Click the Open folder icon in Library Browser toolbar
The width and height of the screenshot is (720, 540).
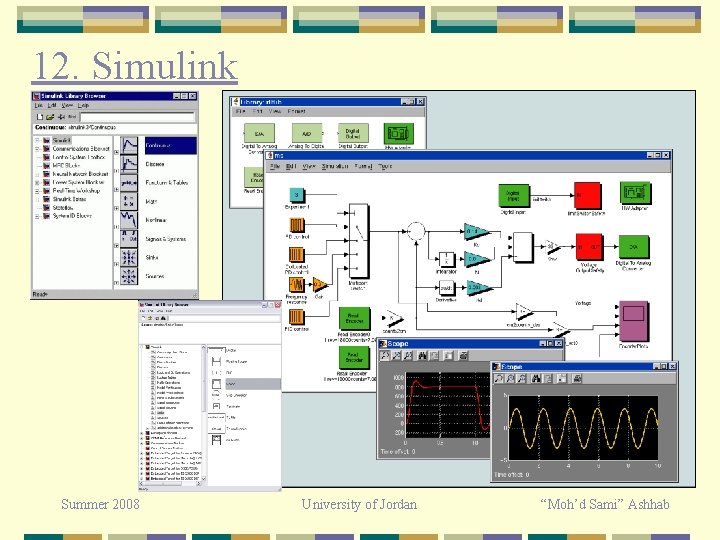[50, 117]
